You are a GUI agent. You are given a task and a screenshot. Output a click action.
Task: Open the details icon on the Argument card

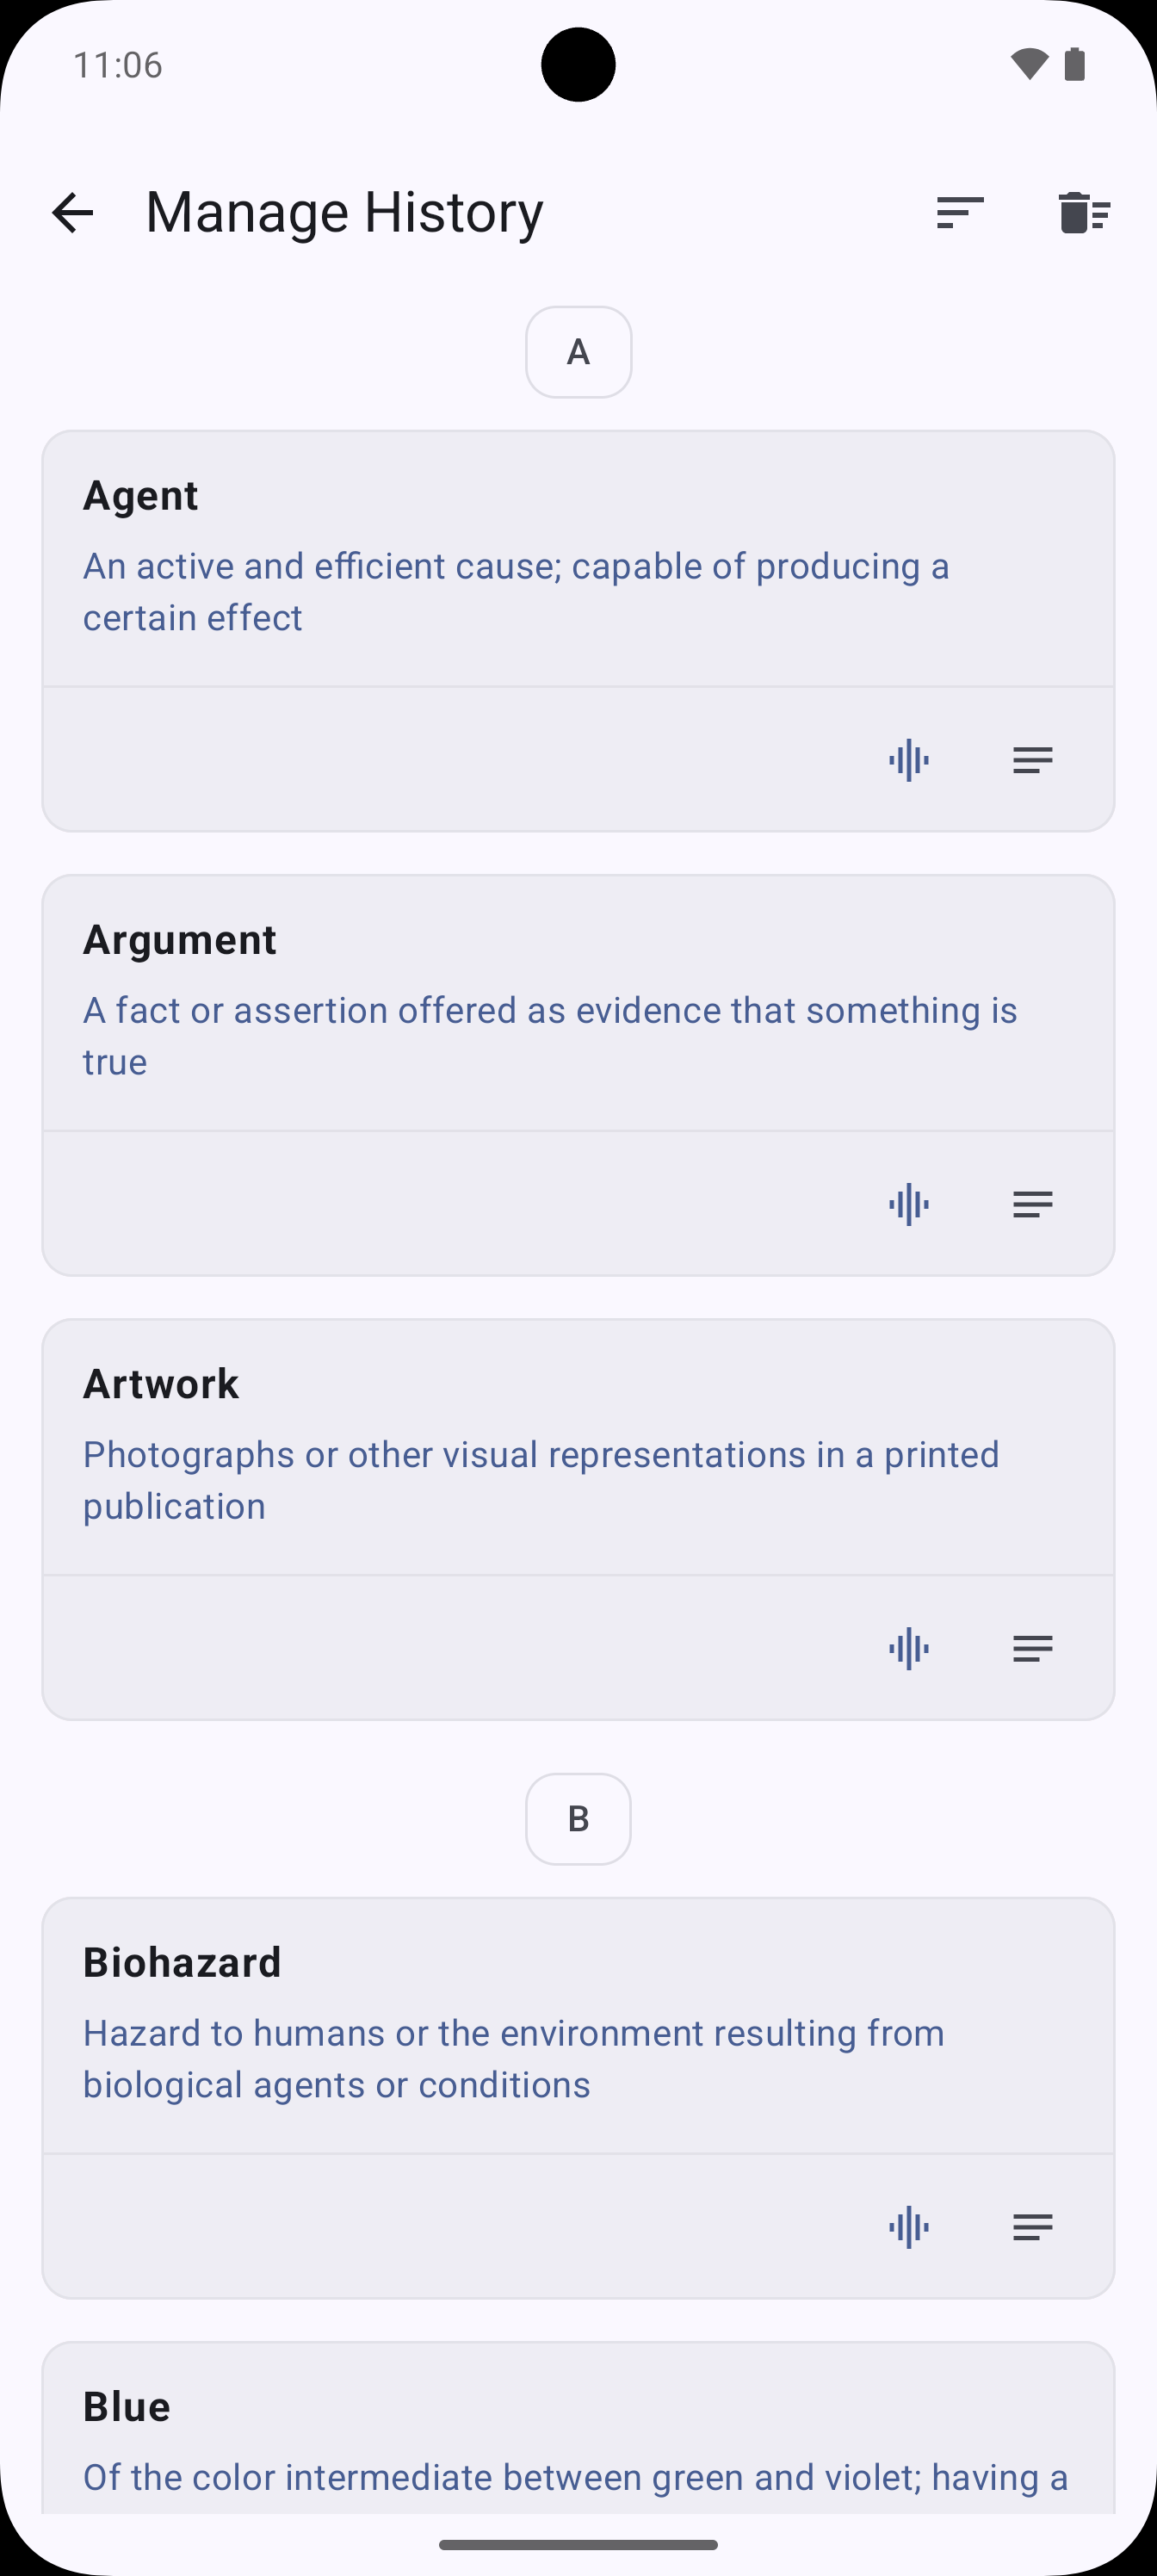[1031, 1204]
